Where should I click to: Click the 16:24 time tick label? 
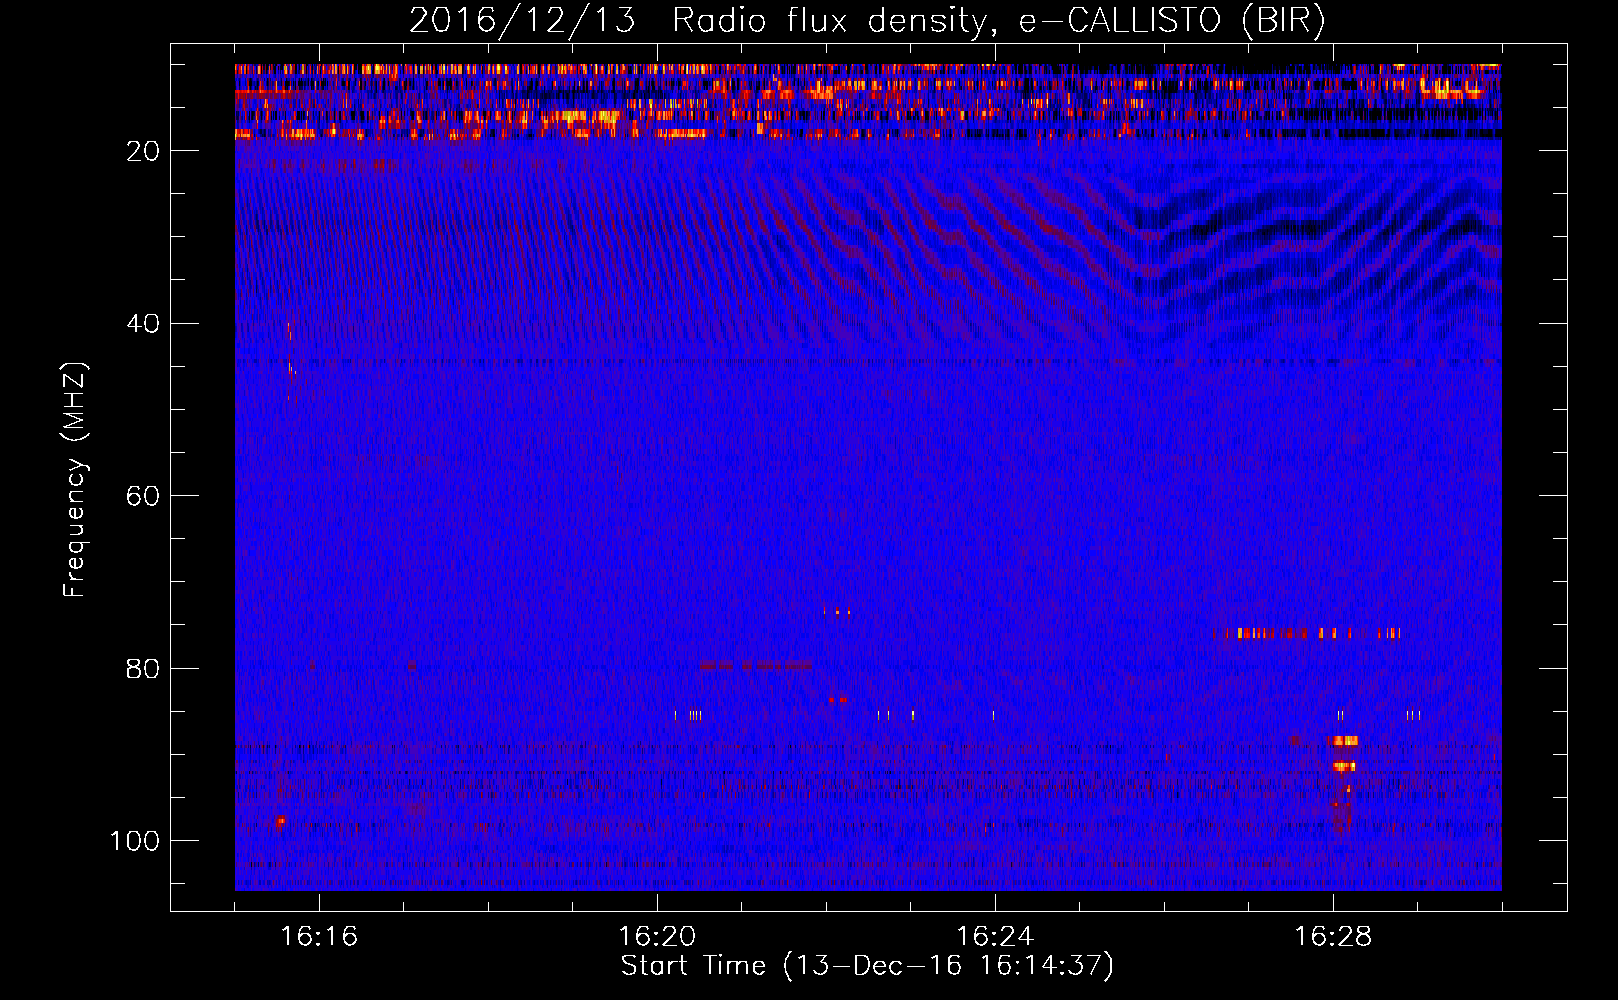point(995,937)
